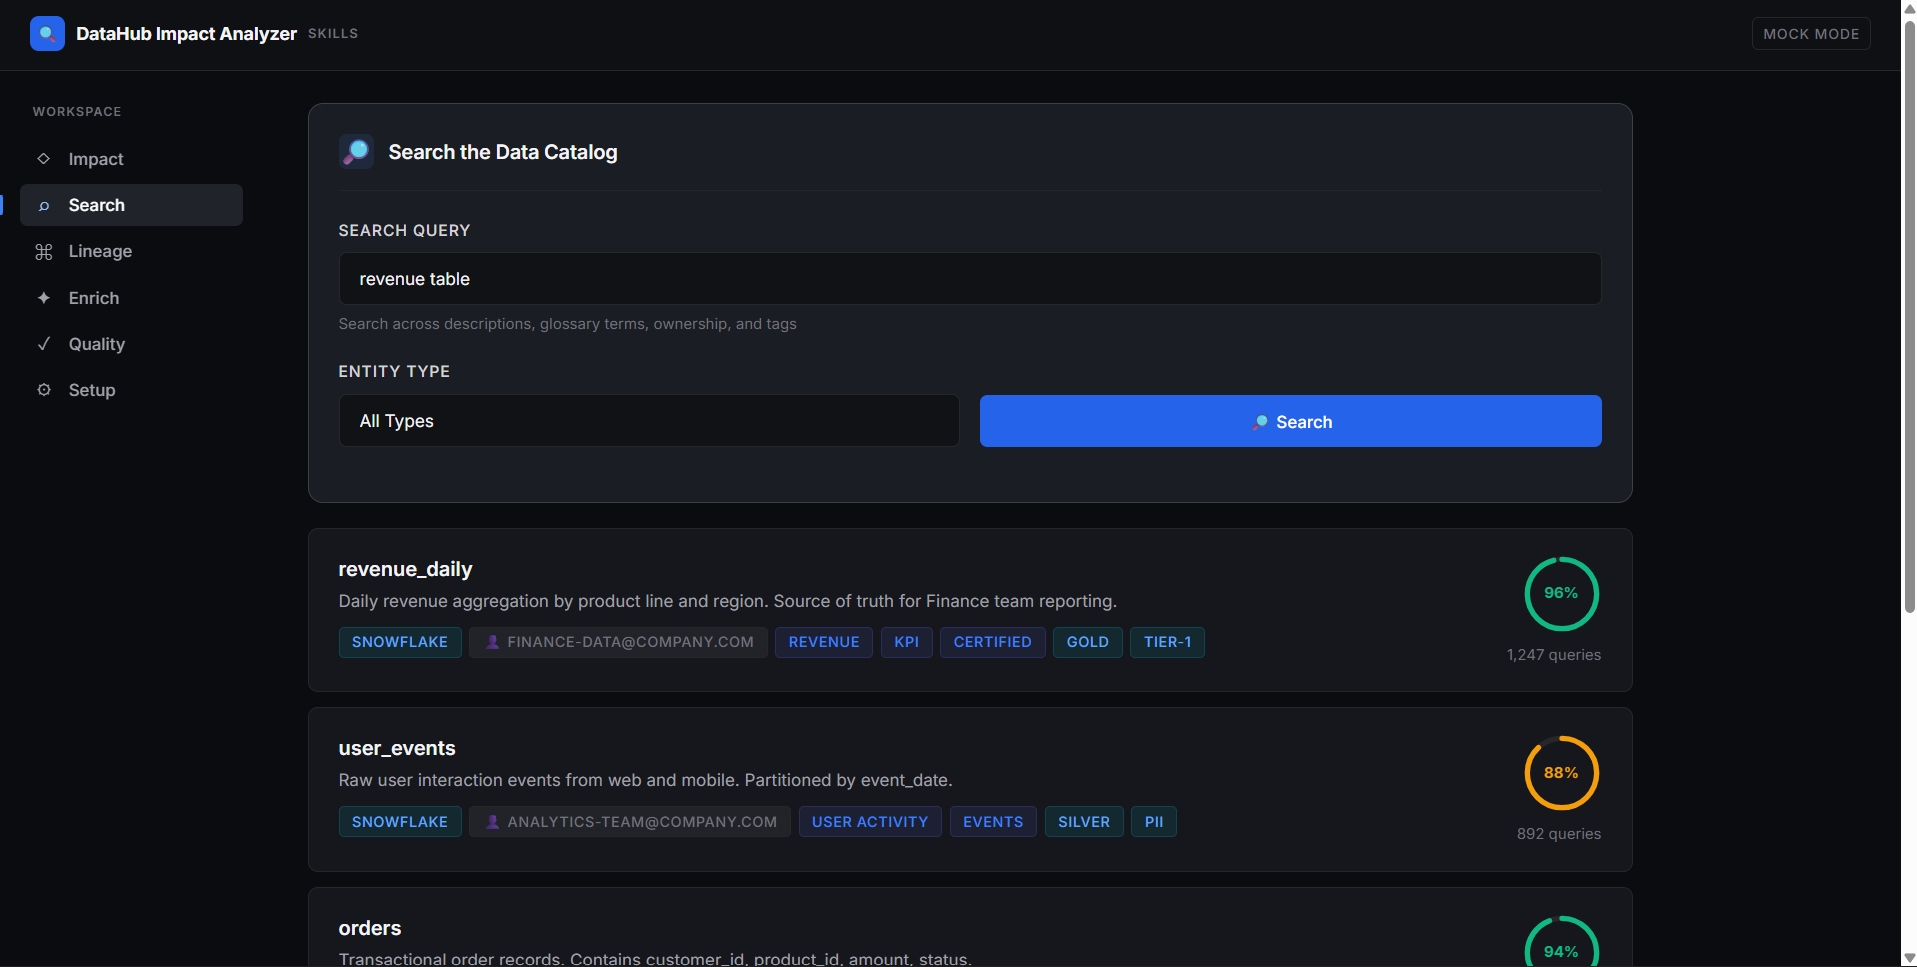1917x967 pixels.
Task: Click the '1,247 queries' count
Action: (1554, 655)
